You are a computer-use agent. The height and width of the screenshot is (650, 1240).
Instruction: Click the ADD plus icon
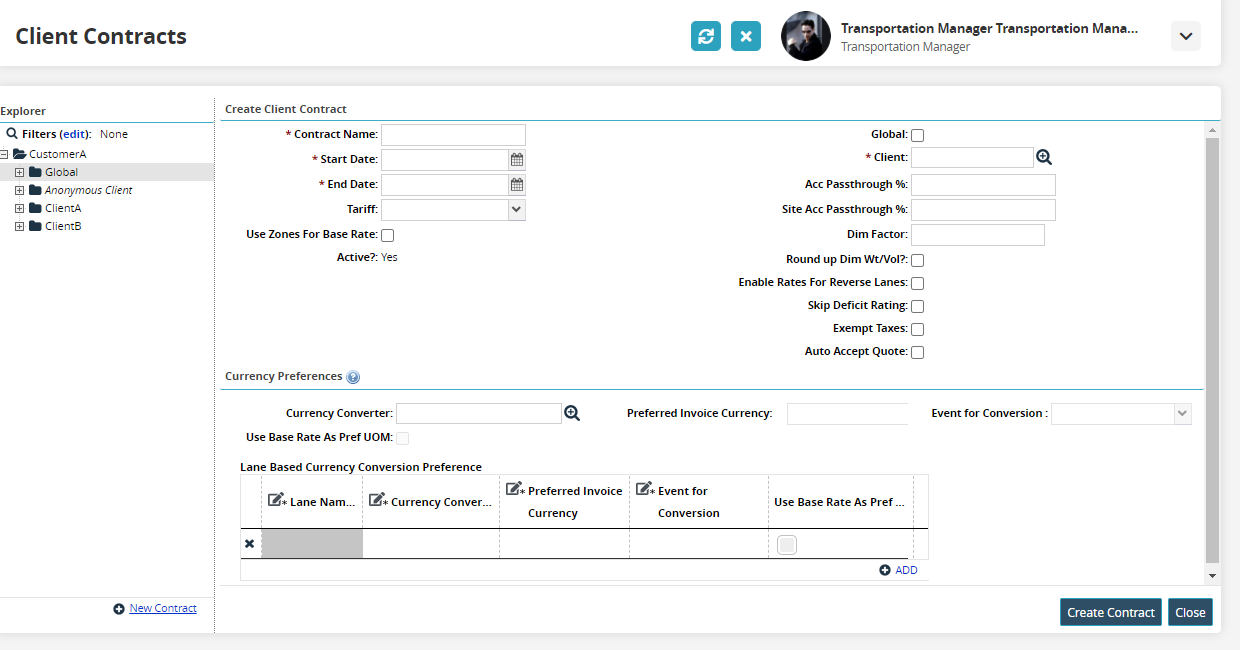885,570
